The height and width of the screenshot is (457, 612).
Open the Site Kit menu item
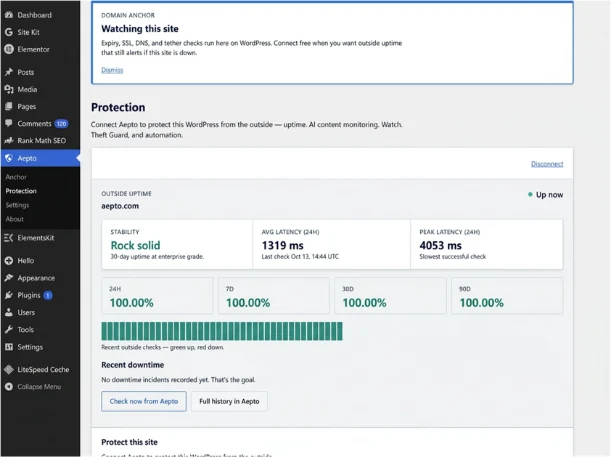pyautogui.click(x=40, y=32)
